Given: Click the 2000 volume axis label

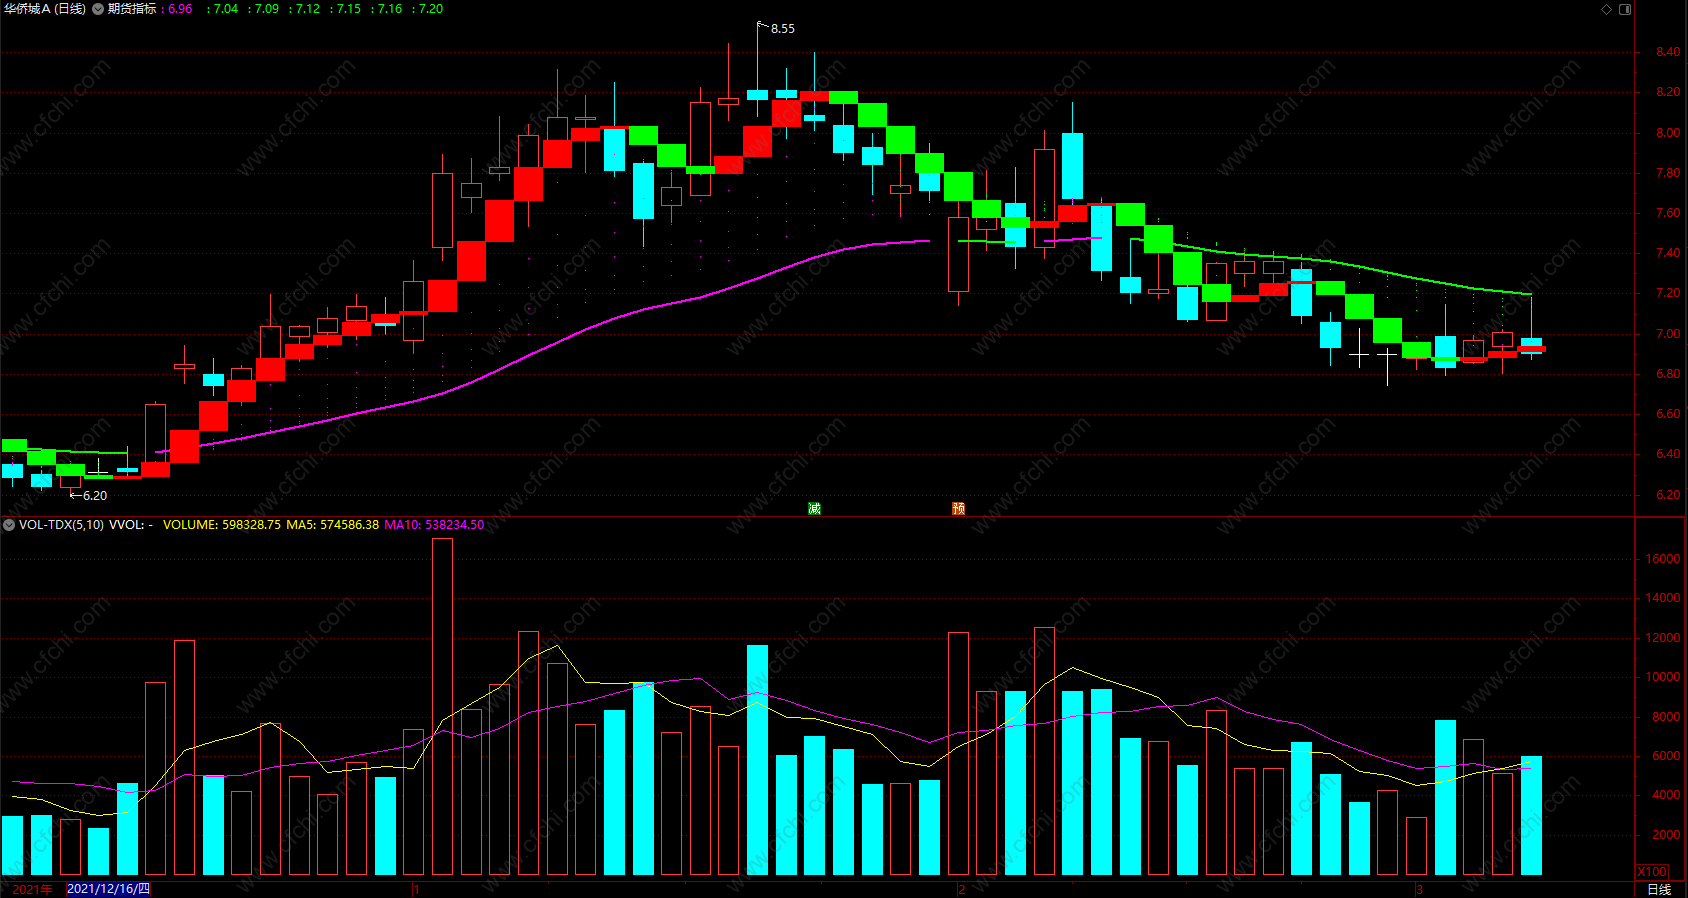Looking at the screenshot, I should coord(1666,834).
